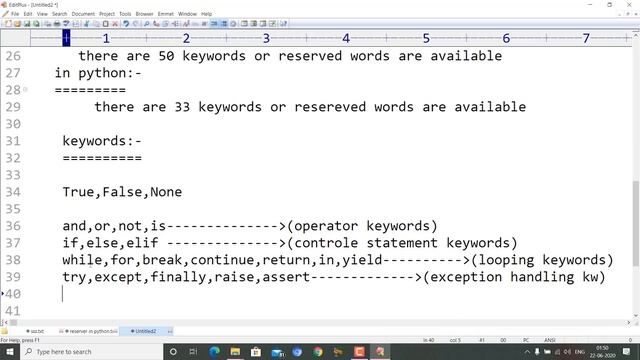
Task: Click 'PC' file format in status bar
Action: 526,340
